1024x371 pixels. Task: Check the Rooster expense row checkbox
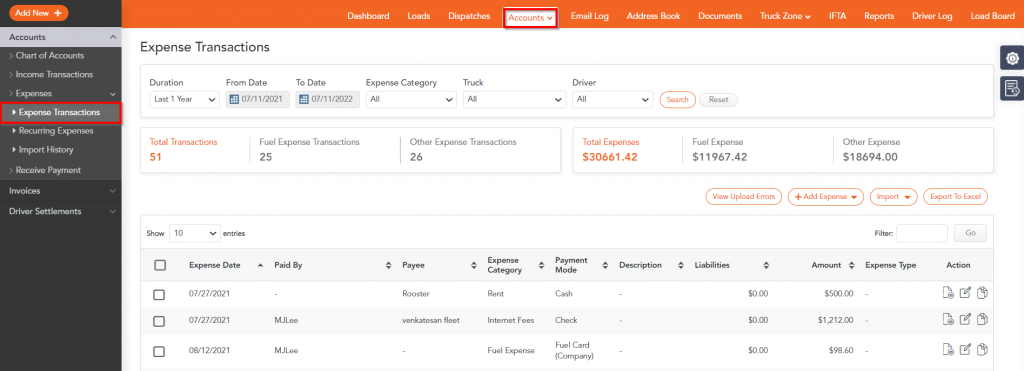(159, 295)
